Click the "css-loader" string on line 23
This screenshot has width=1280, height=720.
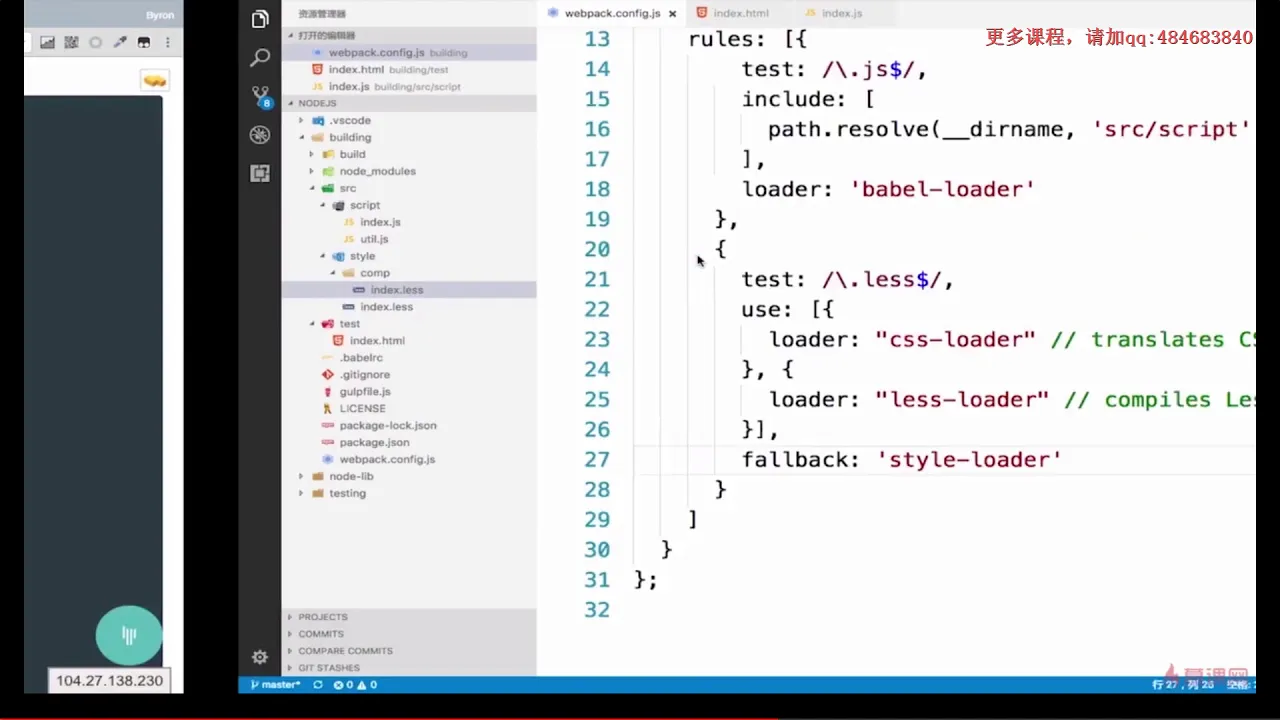(955, 339)
